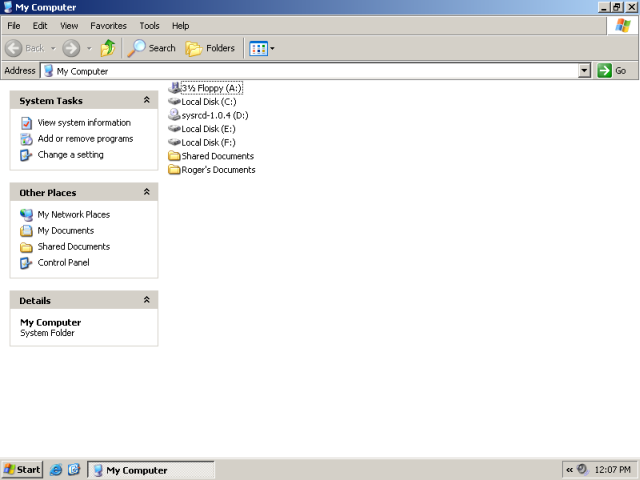Select the 3½ Floppy (A:) drive icon
The height and width of the screenshot is (480, 640).
click(174, 88)
